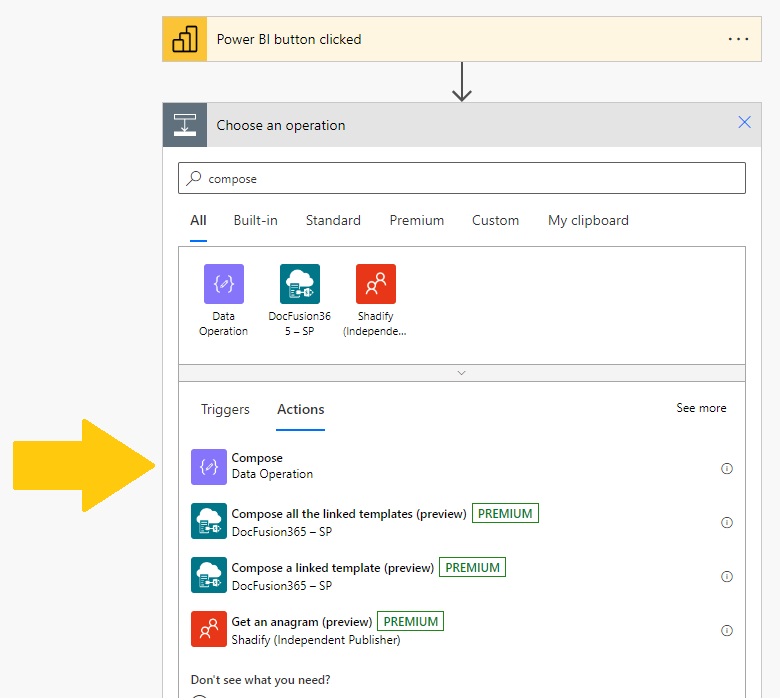Switch to the All tab
Viewport: 780px width, 700px height.
(198, 220)
